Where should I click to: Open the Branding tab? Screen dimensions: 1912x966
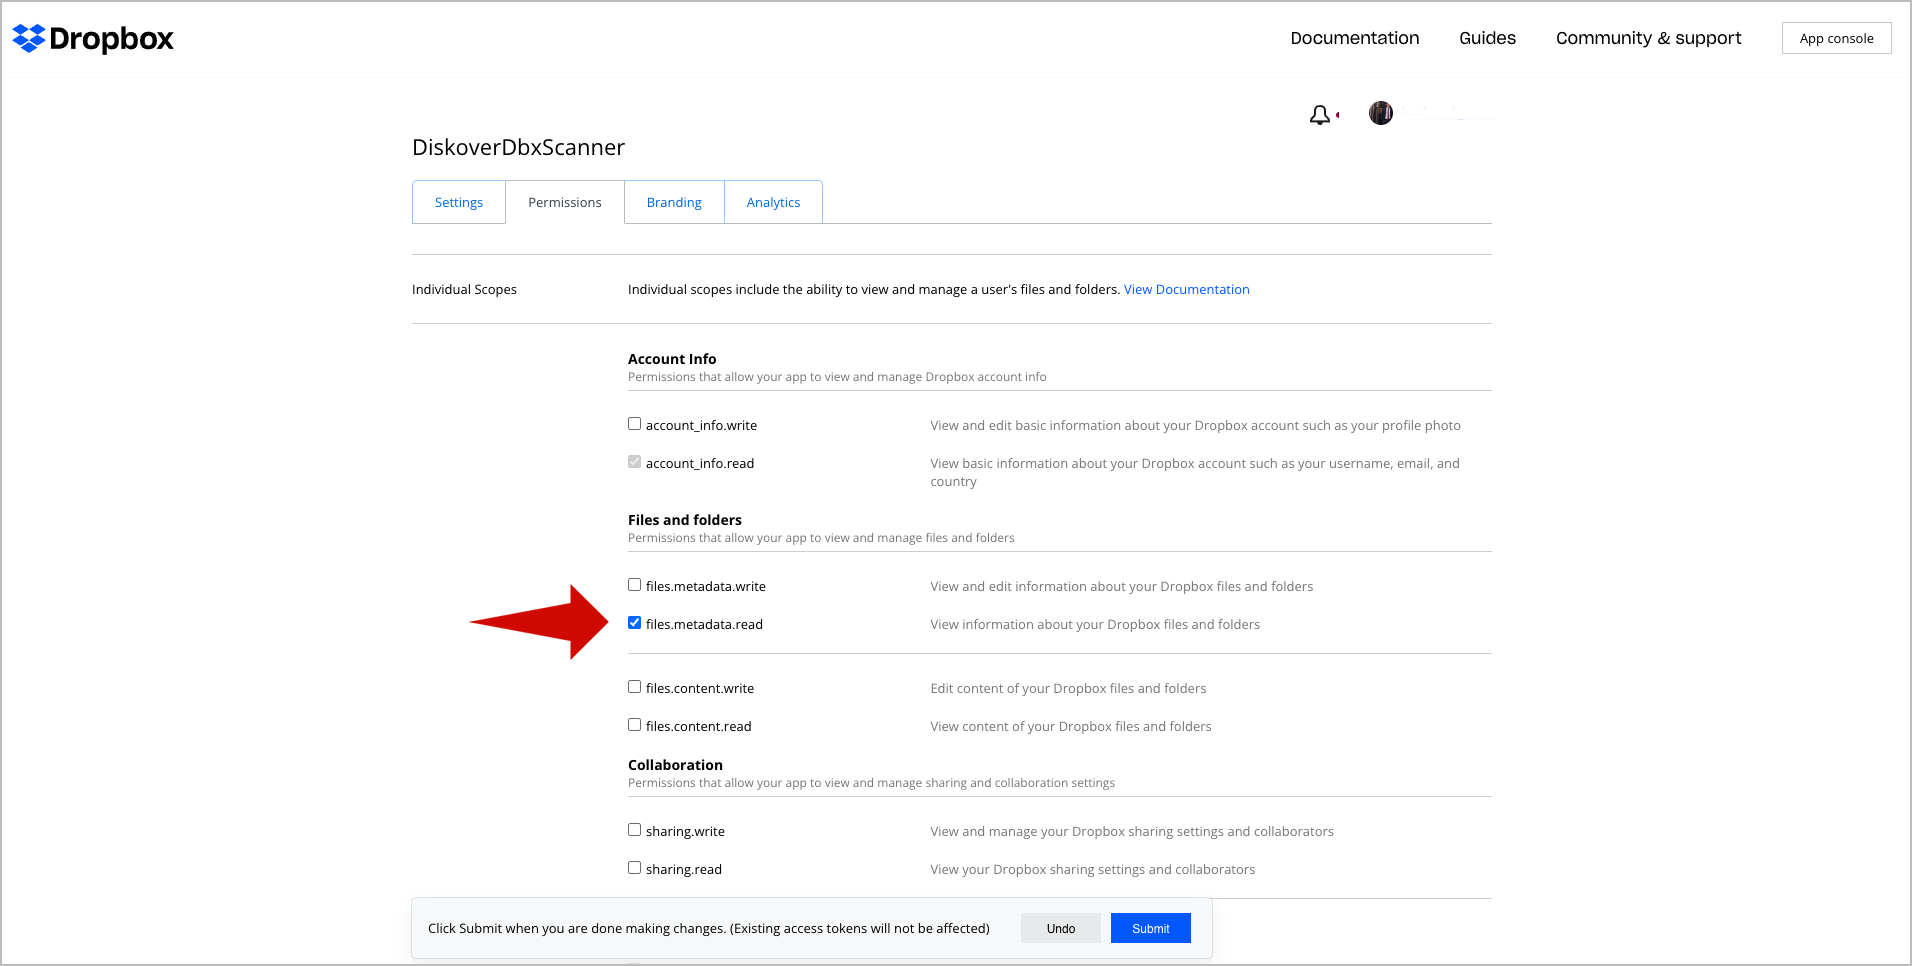tap(673, 201)
